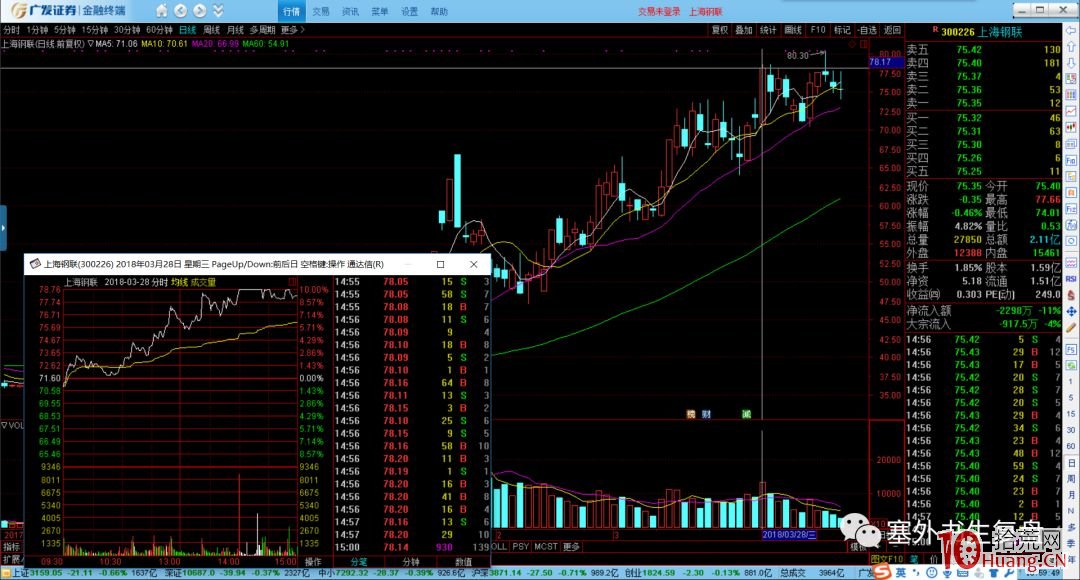Open F10 company info
Screen dimensions: 1080x580
818,30
